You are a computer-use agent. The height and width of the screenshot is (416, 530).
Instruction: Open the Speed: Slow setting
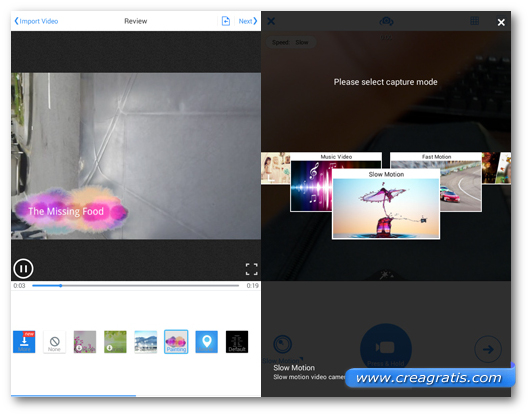[290, 42]
